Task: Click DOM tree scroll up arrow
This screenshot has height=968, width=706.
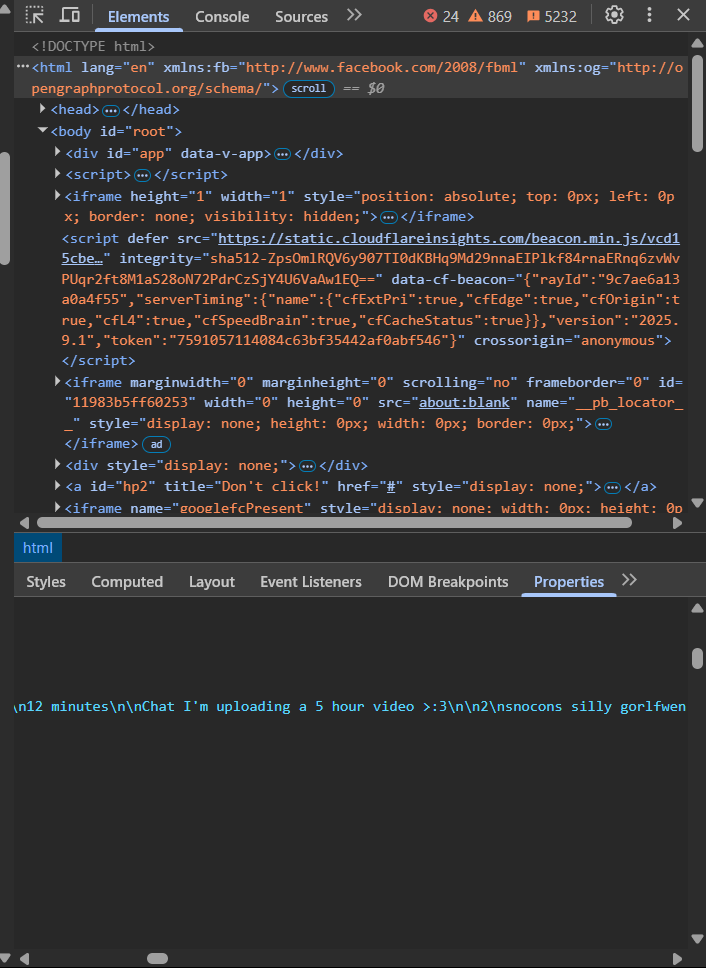Action: tap(697, 43)
